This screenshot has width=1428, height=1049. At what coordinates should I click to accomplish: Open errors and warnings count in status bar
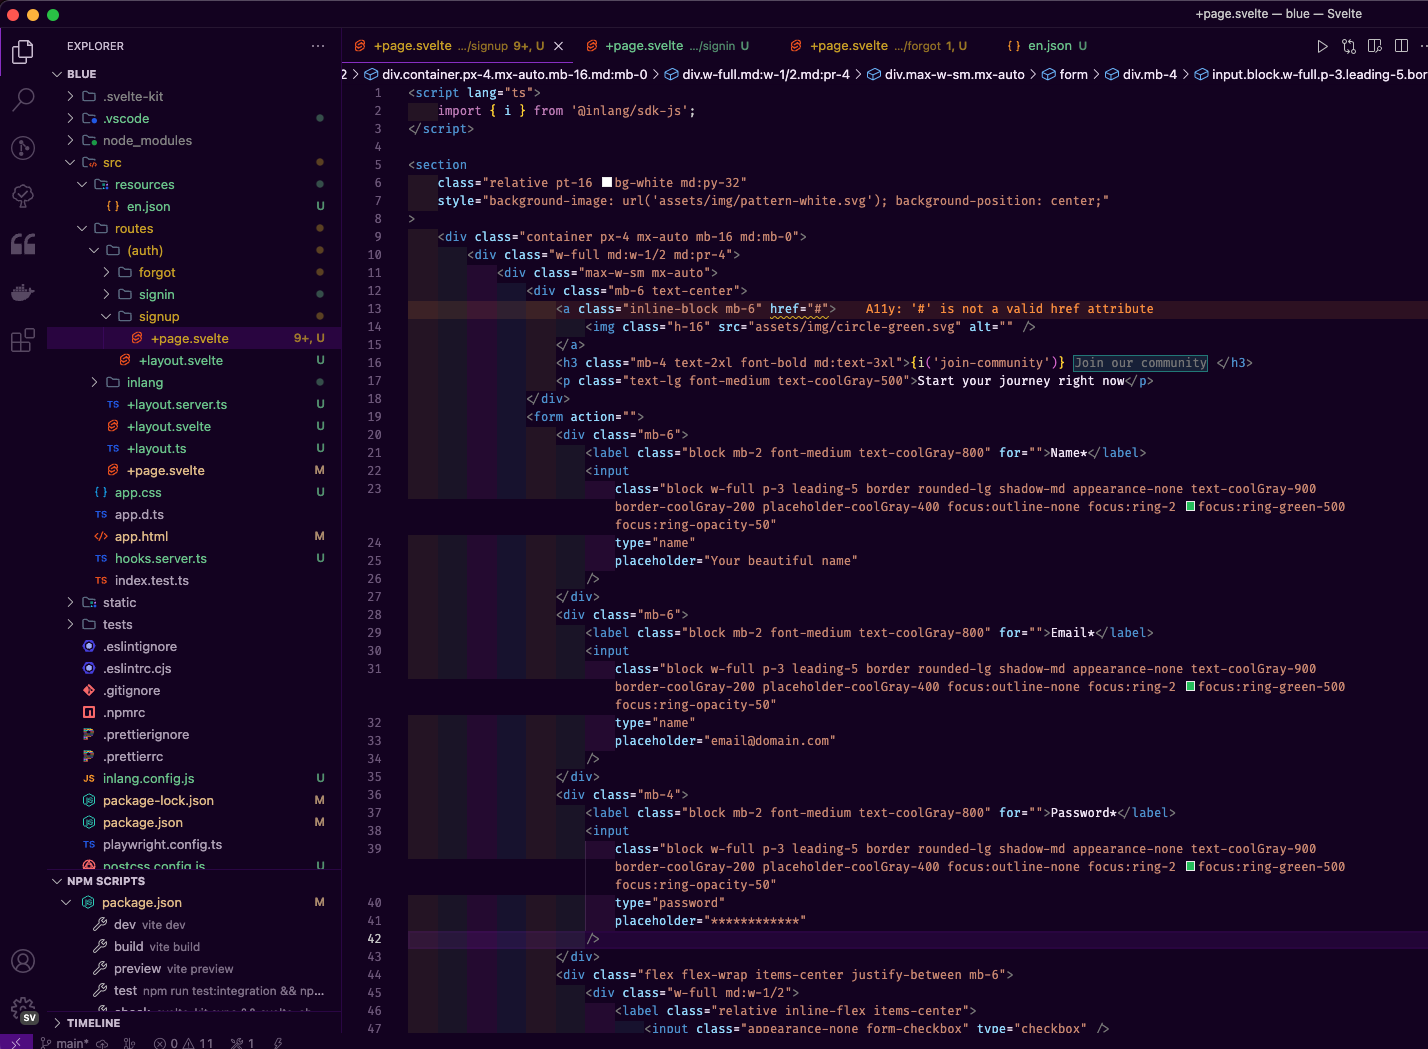click(184, 1043)
